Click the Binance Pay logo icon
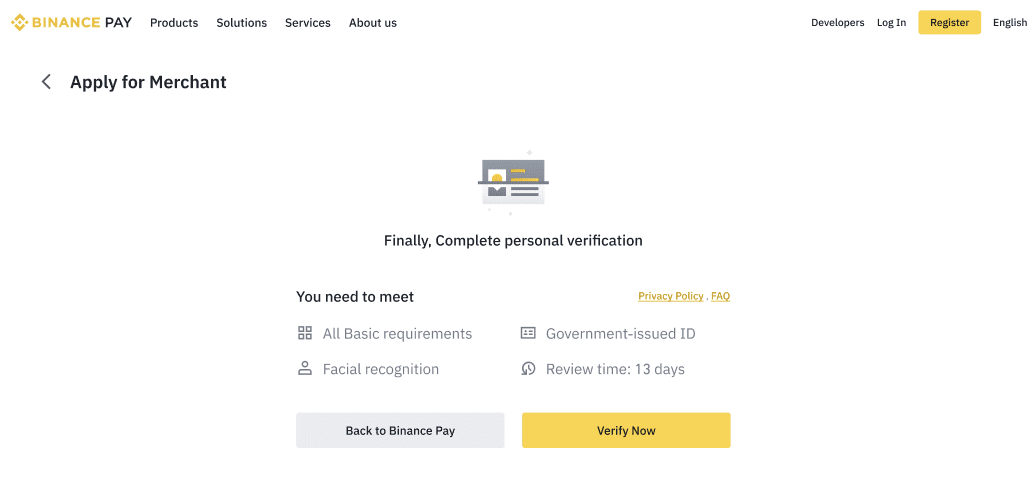1034x496 pixels. 19,22
